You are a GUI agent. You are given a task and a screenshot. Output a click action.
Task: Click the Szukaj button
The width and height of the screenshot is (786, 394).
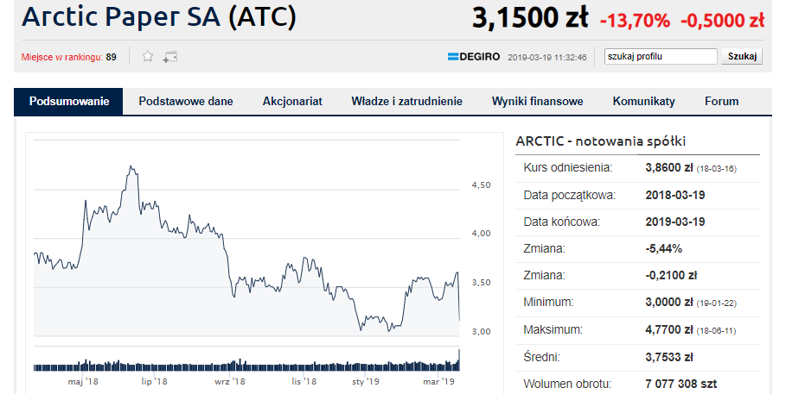(x=742, y=57)
